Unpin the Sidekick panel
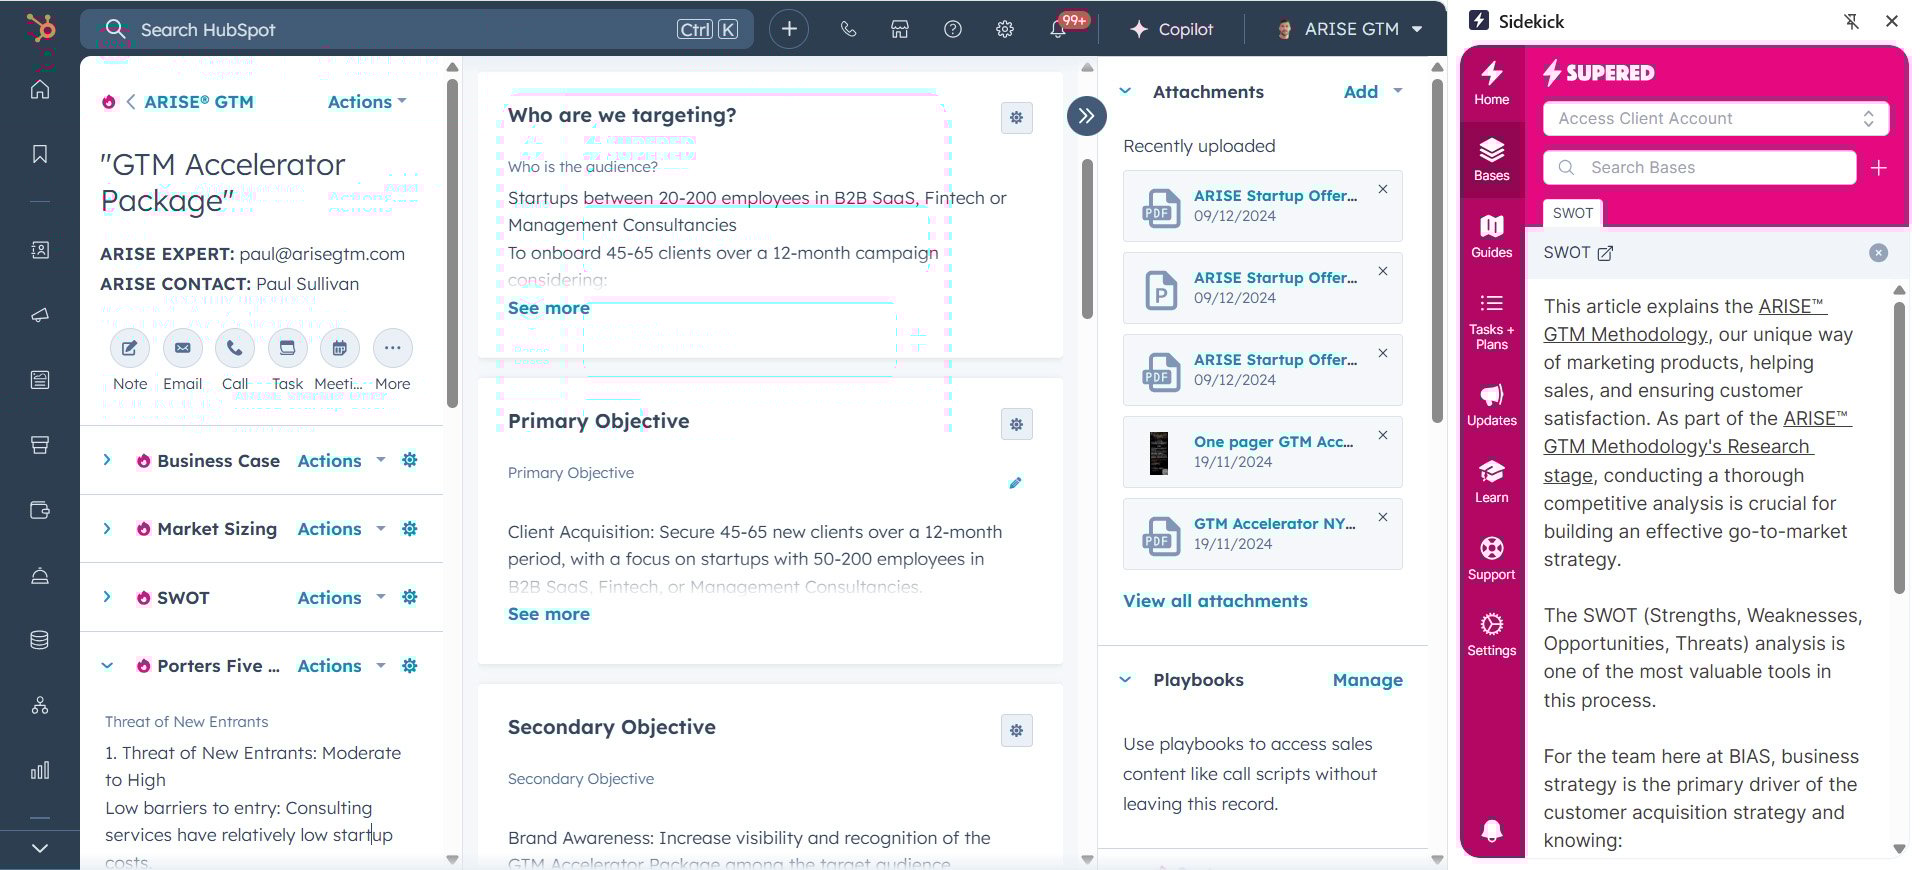The width and height of the screenshot is (1920, 870). (x=1852, y=21)
